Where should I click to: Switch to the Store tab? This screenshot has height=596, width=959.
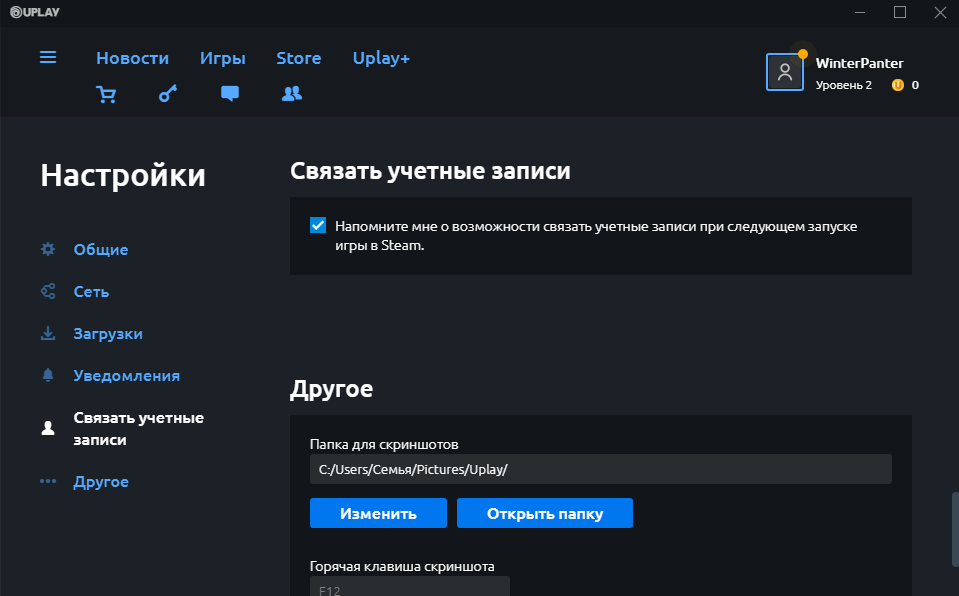pos(298,58)
